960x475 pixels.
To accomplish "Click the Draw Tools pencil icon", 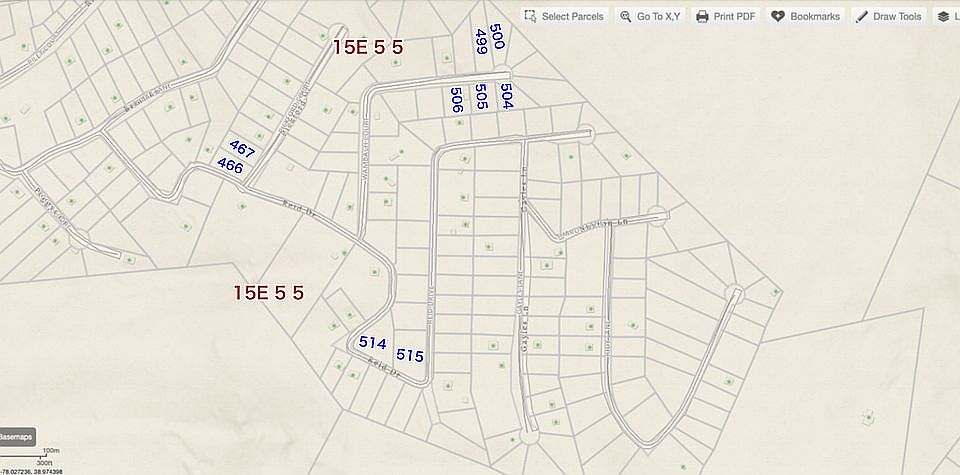I will (x=861, y=17).
